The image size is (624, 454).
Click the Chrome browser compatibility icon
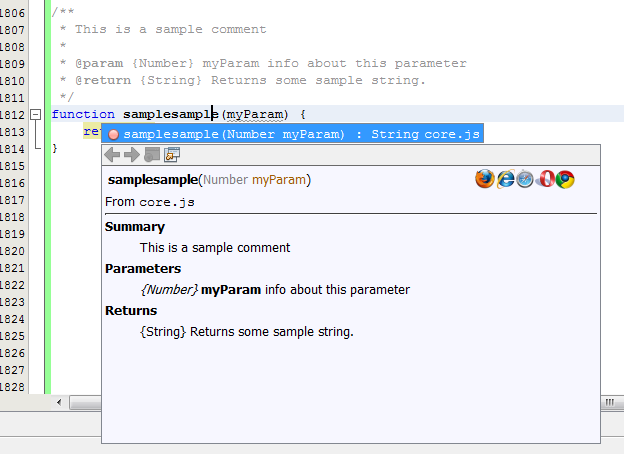(x=566, y=179)
